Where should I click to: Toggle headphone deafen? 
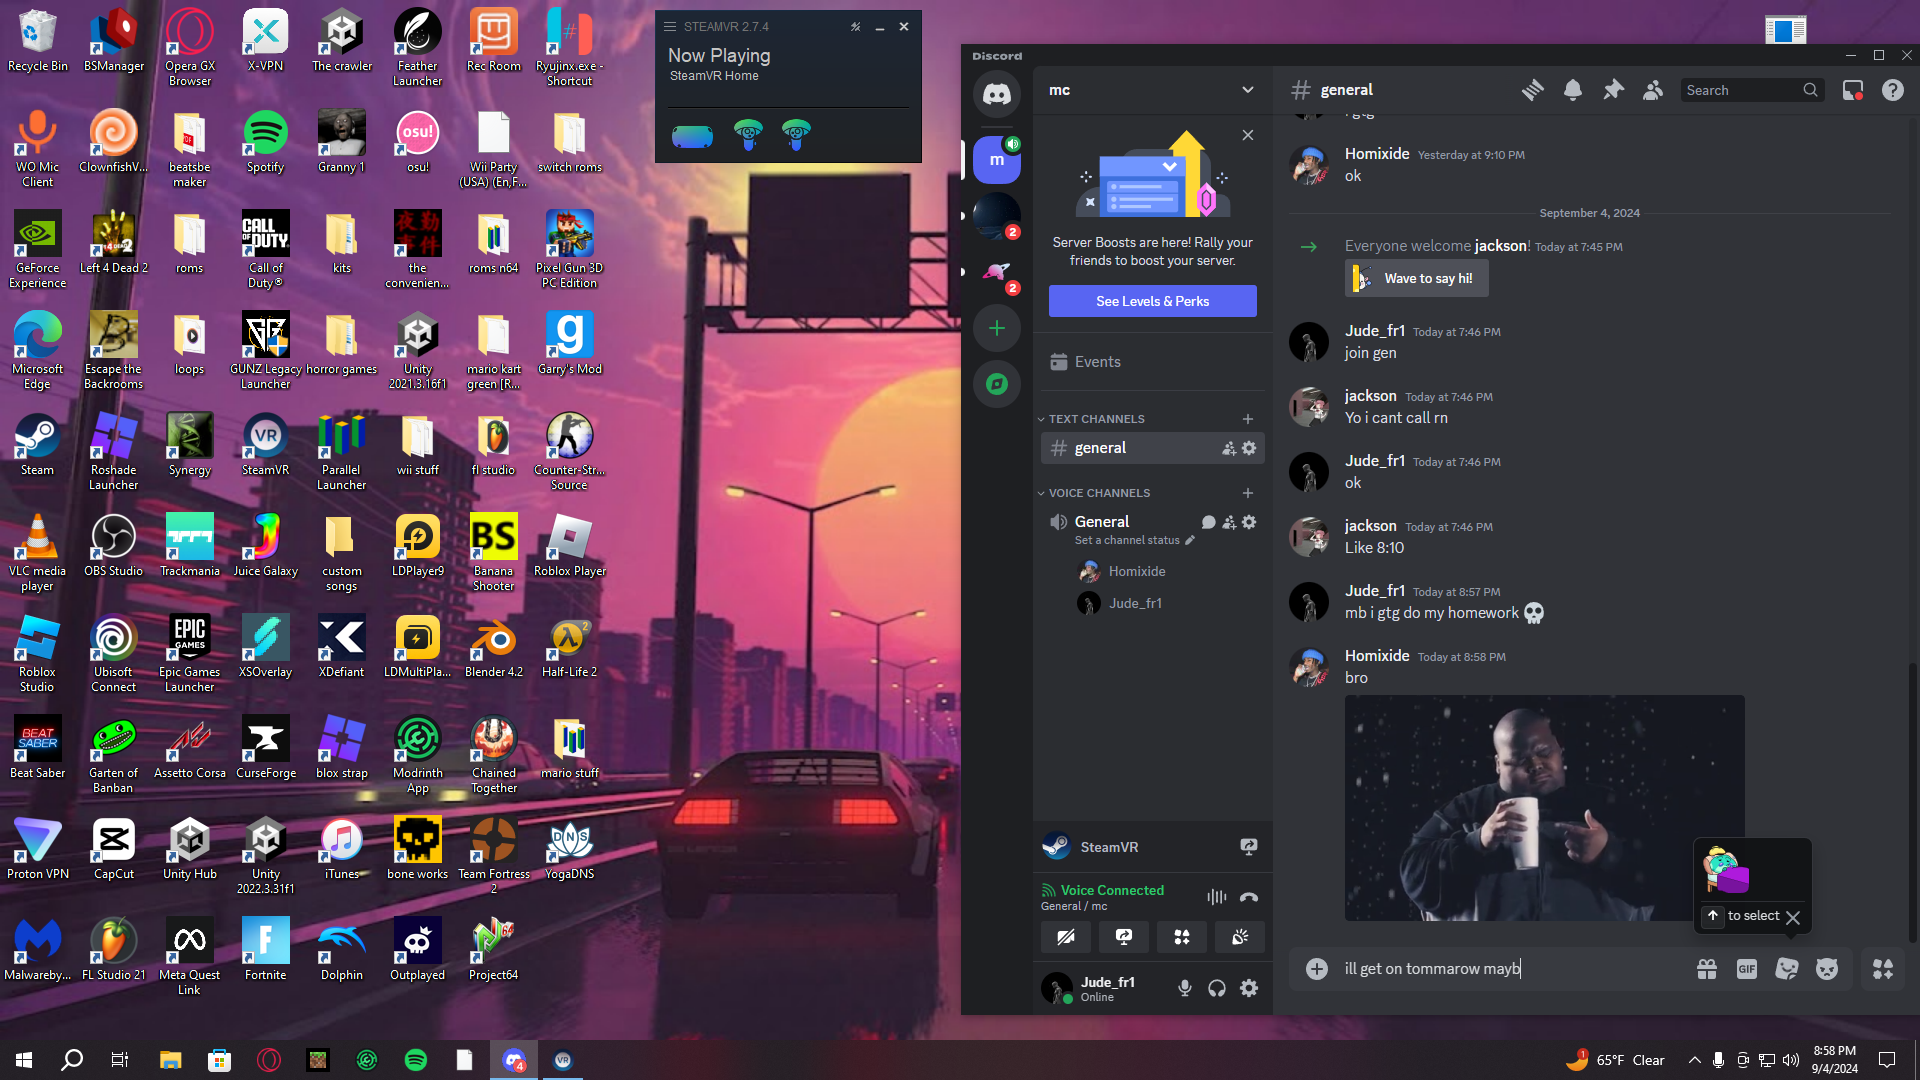click(x=1217, y=988)
